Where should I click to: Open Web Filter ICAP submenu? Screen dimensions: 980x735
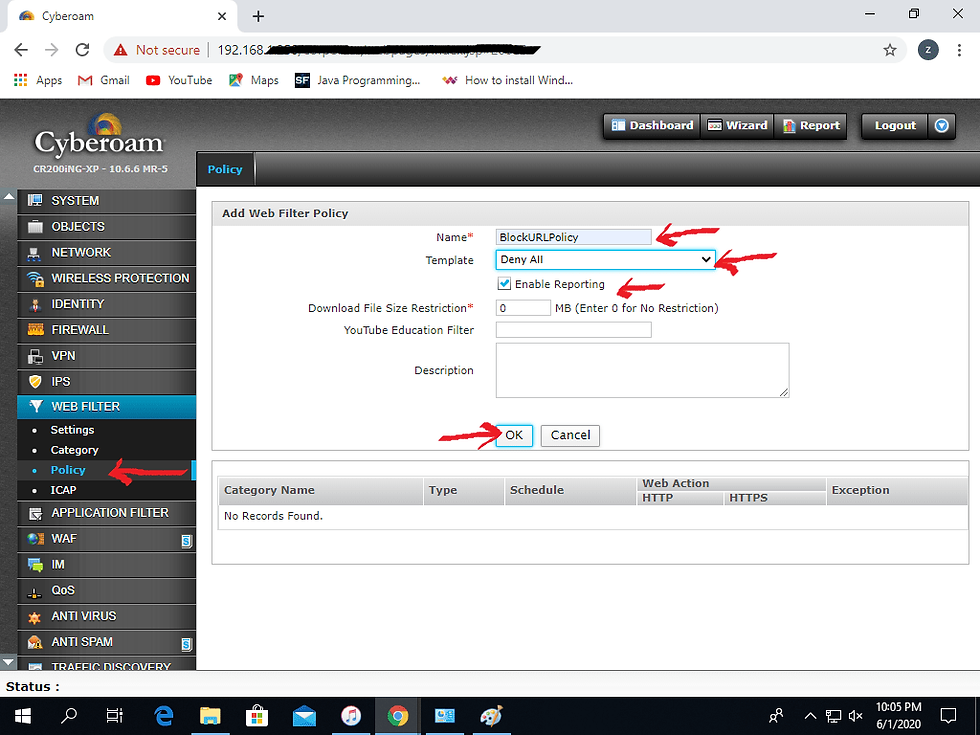[63, 490]
